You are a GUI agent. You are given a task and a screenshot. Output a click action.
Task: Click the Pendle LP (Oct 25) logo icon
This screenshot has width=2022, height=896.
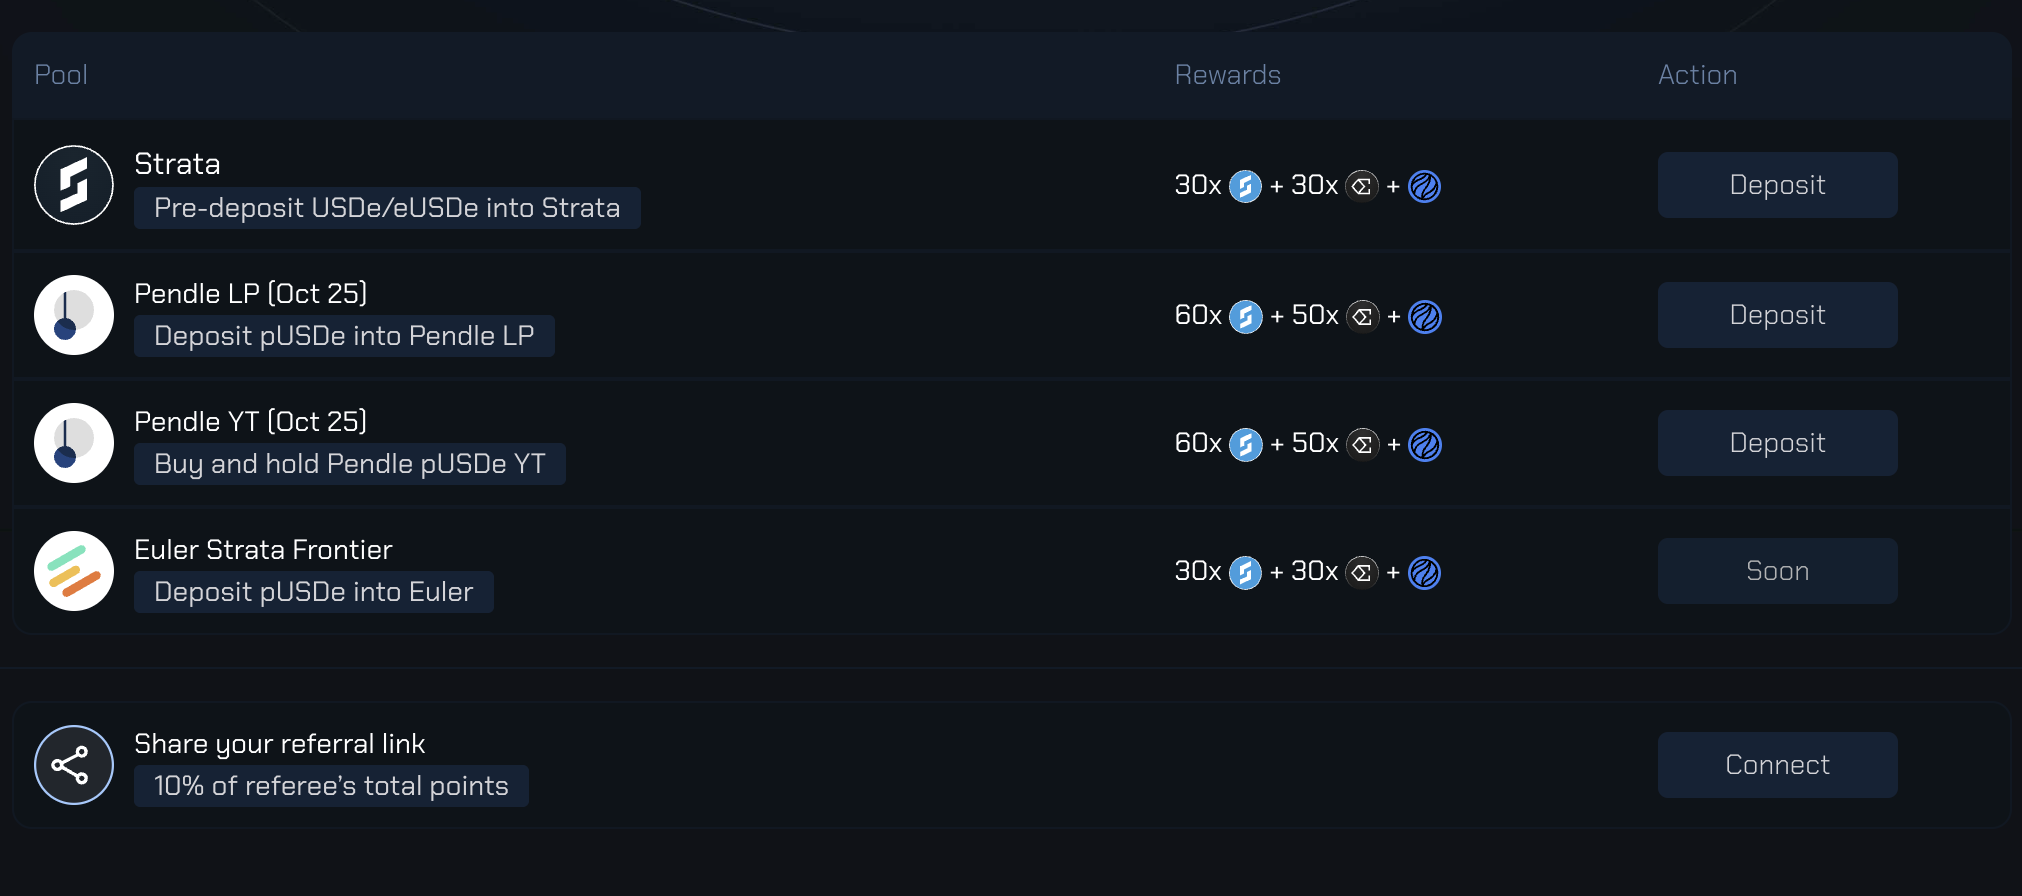pyautogui.click(x=74, y=315)
